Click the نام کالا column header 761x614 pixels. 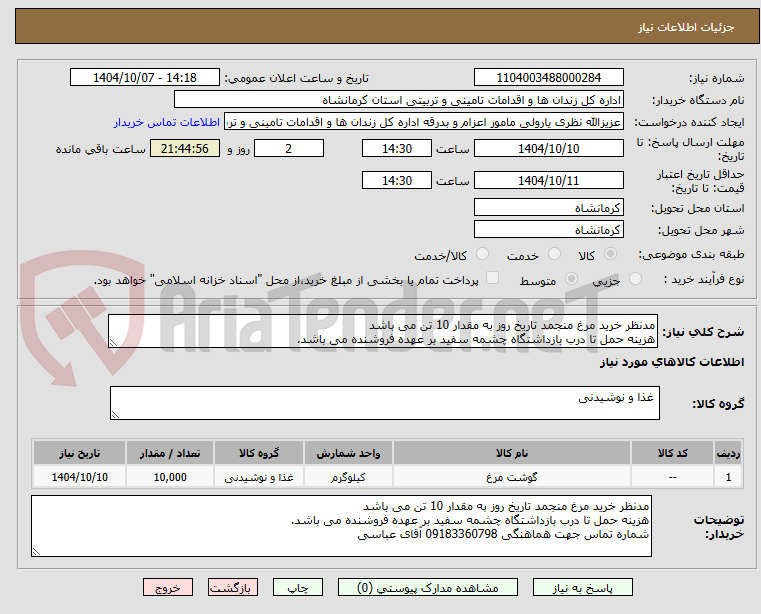tap(512, 453)
